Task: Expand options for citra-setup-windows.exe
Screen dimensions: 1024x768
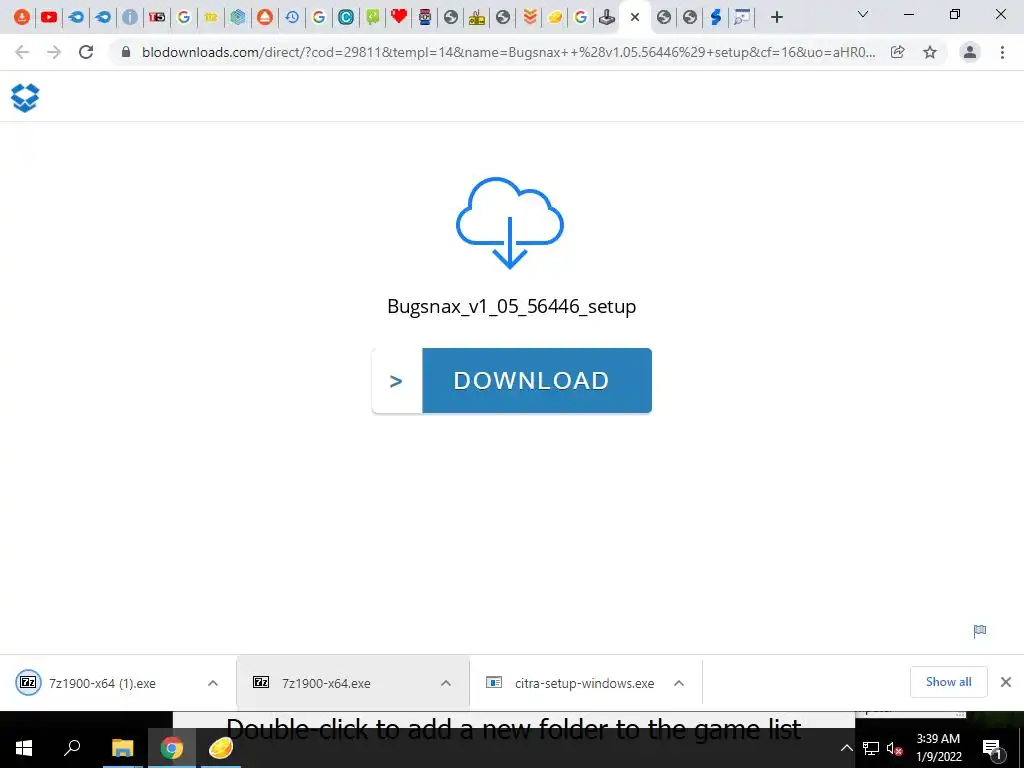Action: tap(679, 683)
